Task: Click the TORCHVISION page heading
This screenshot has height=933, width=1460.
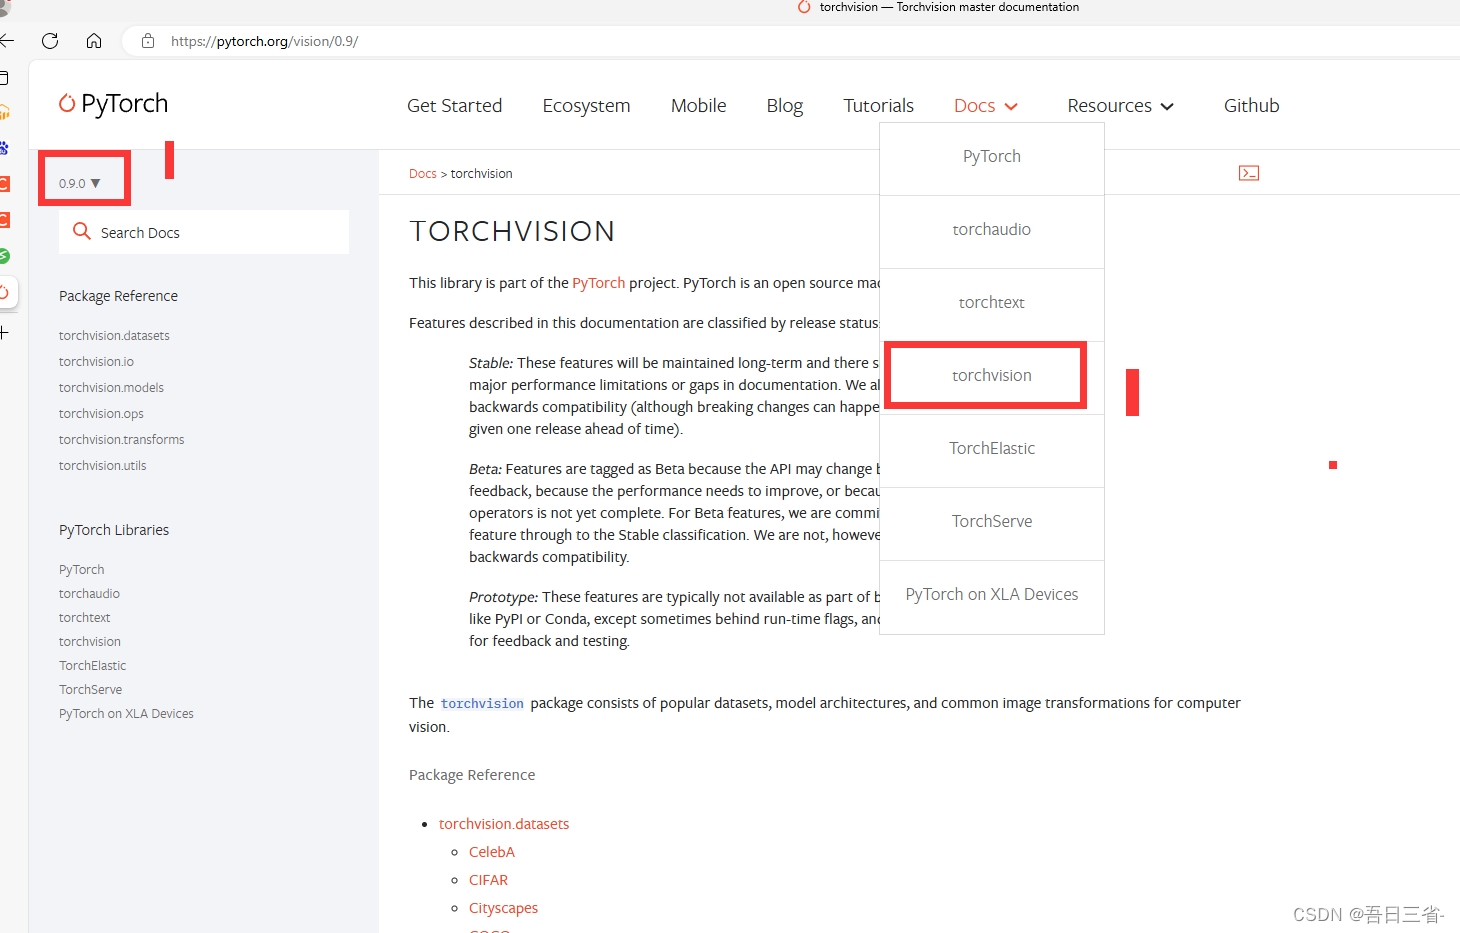Action: click(512, 232)
